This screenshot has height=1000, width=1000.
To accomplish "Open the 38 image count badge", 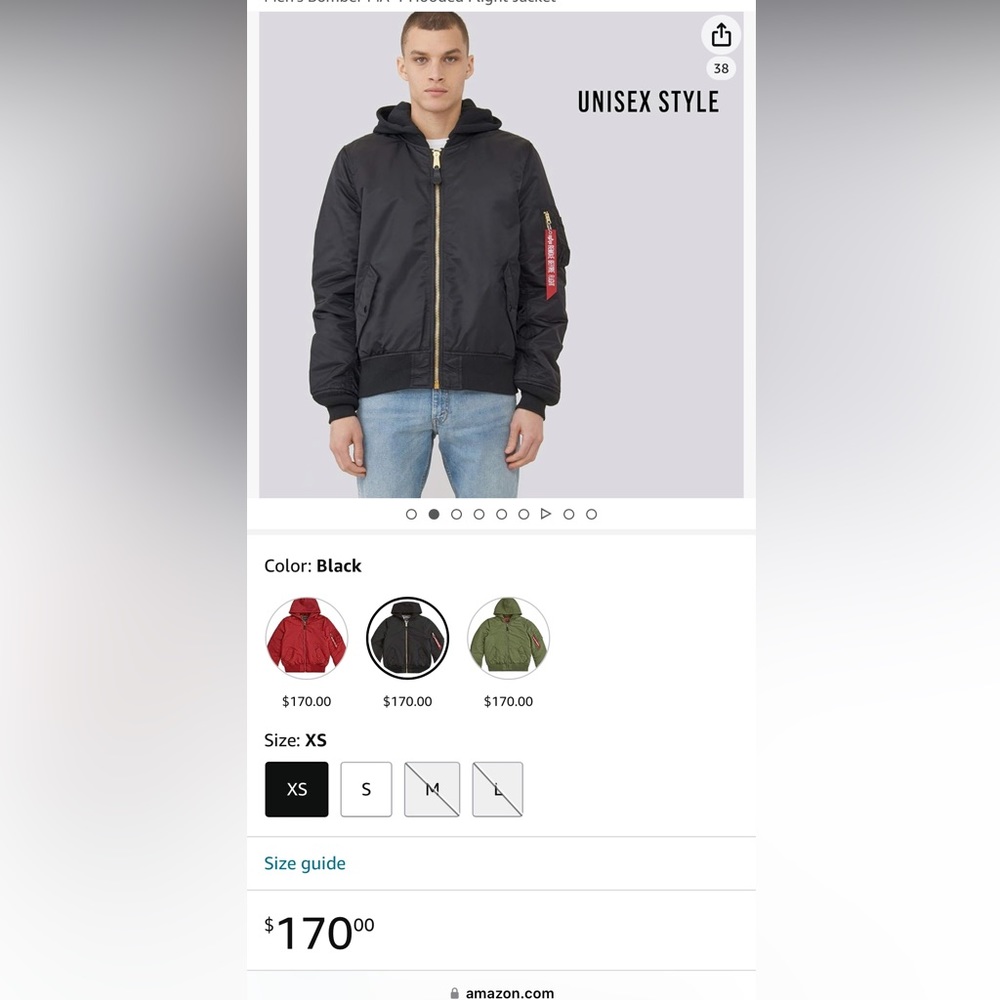I will pyautogui.click(x=721, y=68).
